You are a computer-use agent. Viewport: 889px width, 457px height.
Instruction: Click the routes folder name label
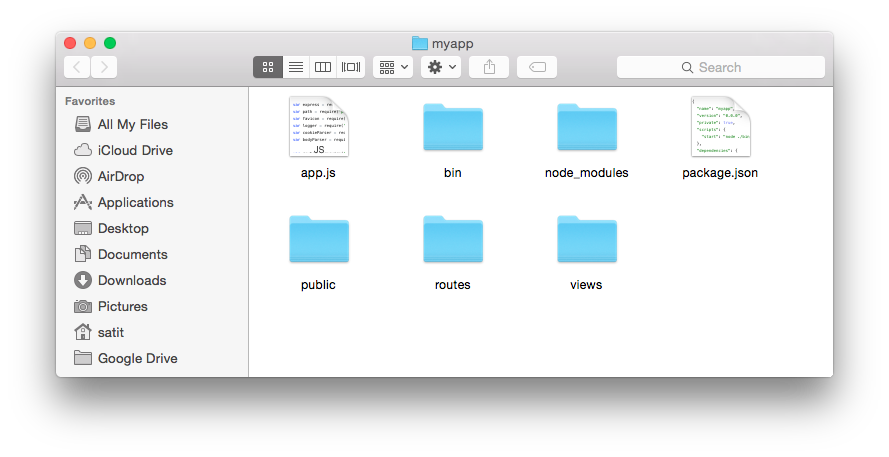452,285
